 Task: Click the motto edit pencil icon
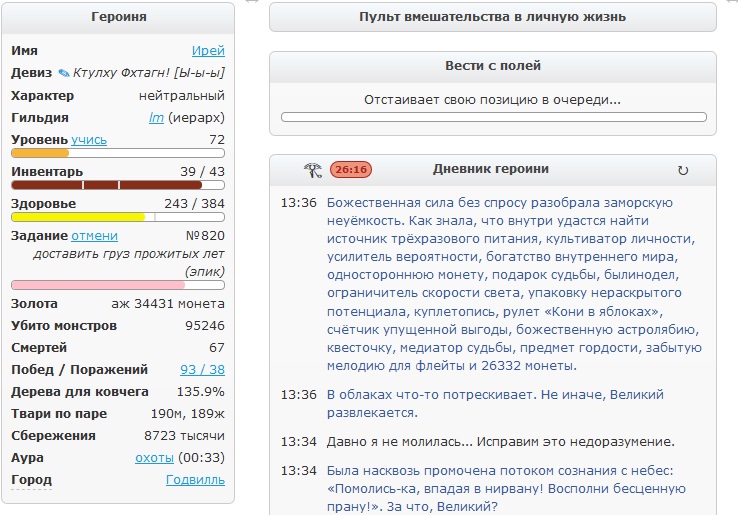(64, 73)
